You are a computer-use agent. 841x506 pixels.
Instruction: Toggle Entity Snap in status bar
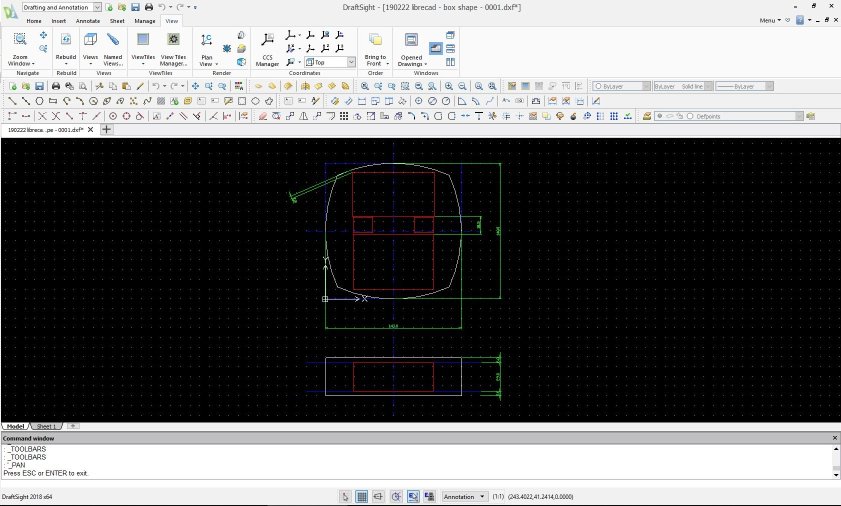coord(412,497)
